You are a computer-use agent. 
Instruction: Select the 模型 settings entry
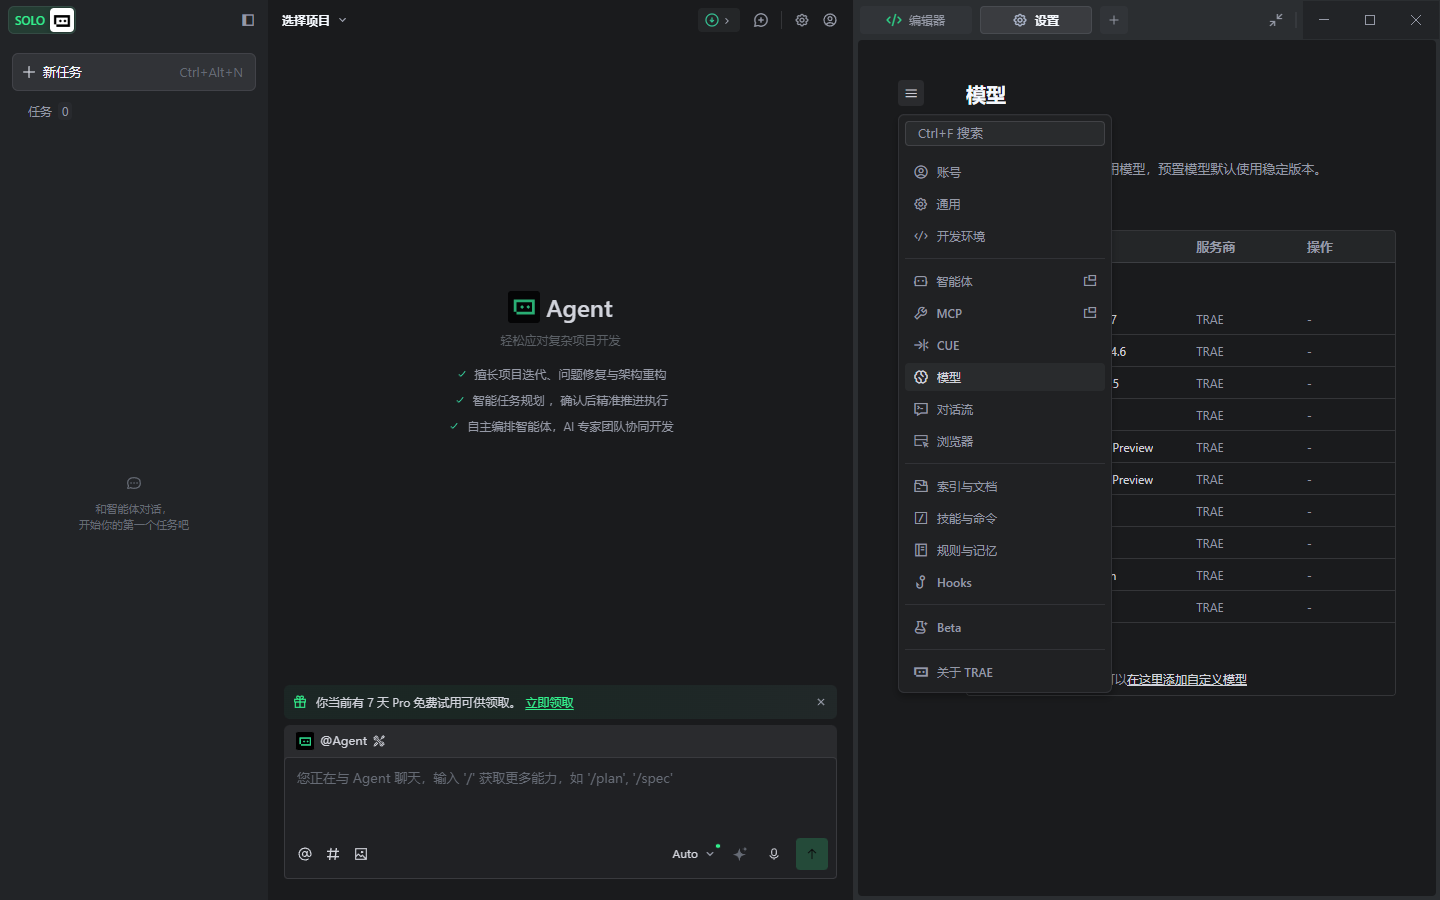tap(1005, 377)
